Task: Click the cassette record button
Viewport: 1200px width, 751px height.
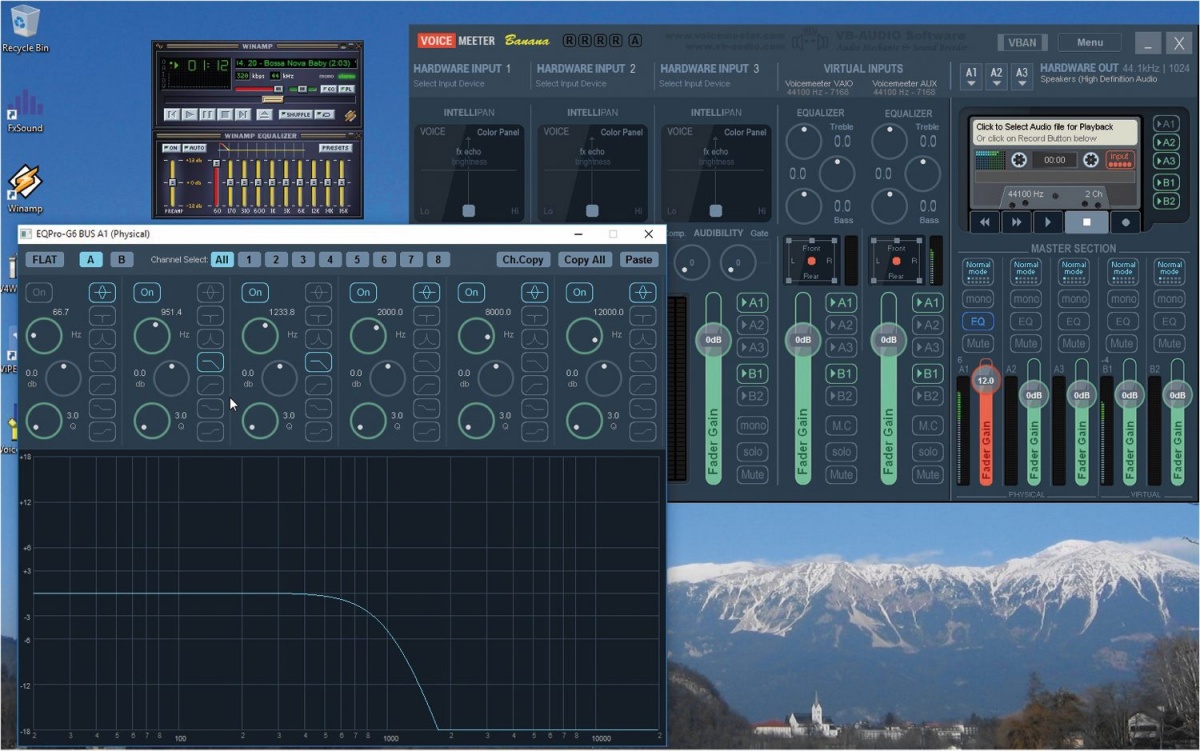Action: click(1125, 222)
